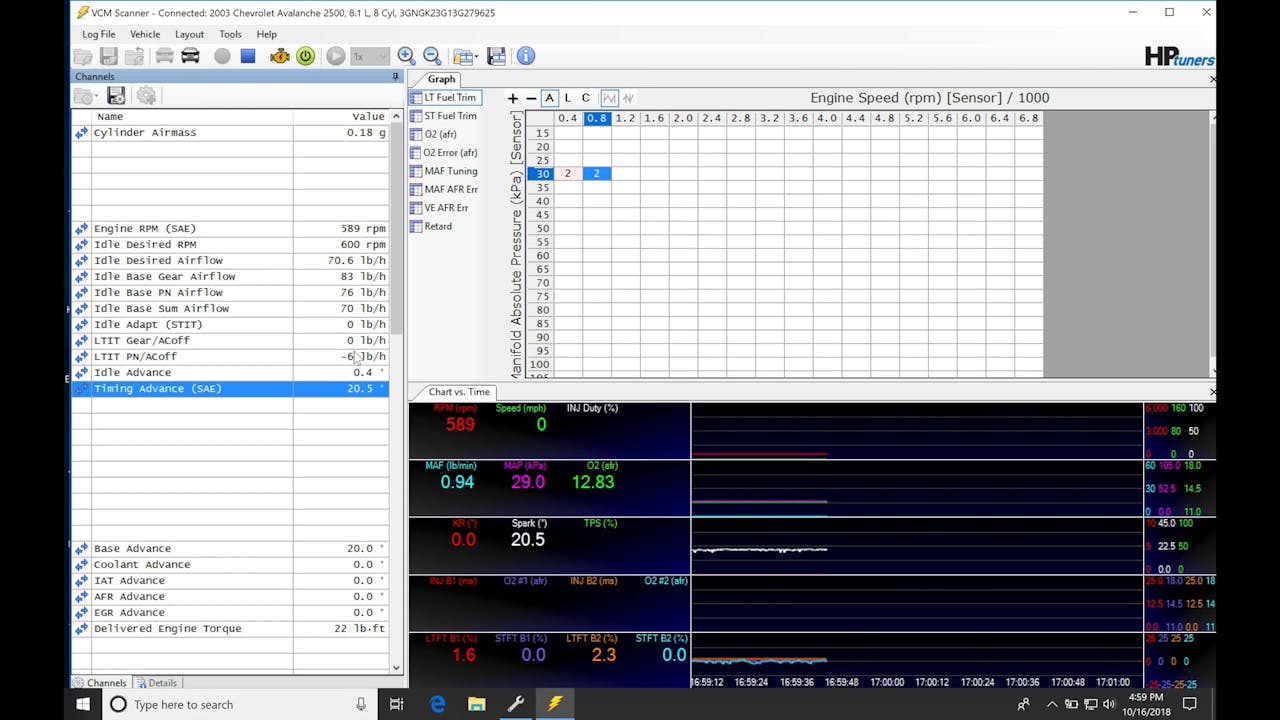Click the save log file toolbar icon
The height and width of the screenshot is (720, 1280).
click(x=110, y=56)
